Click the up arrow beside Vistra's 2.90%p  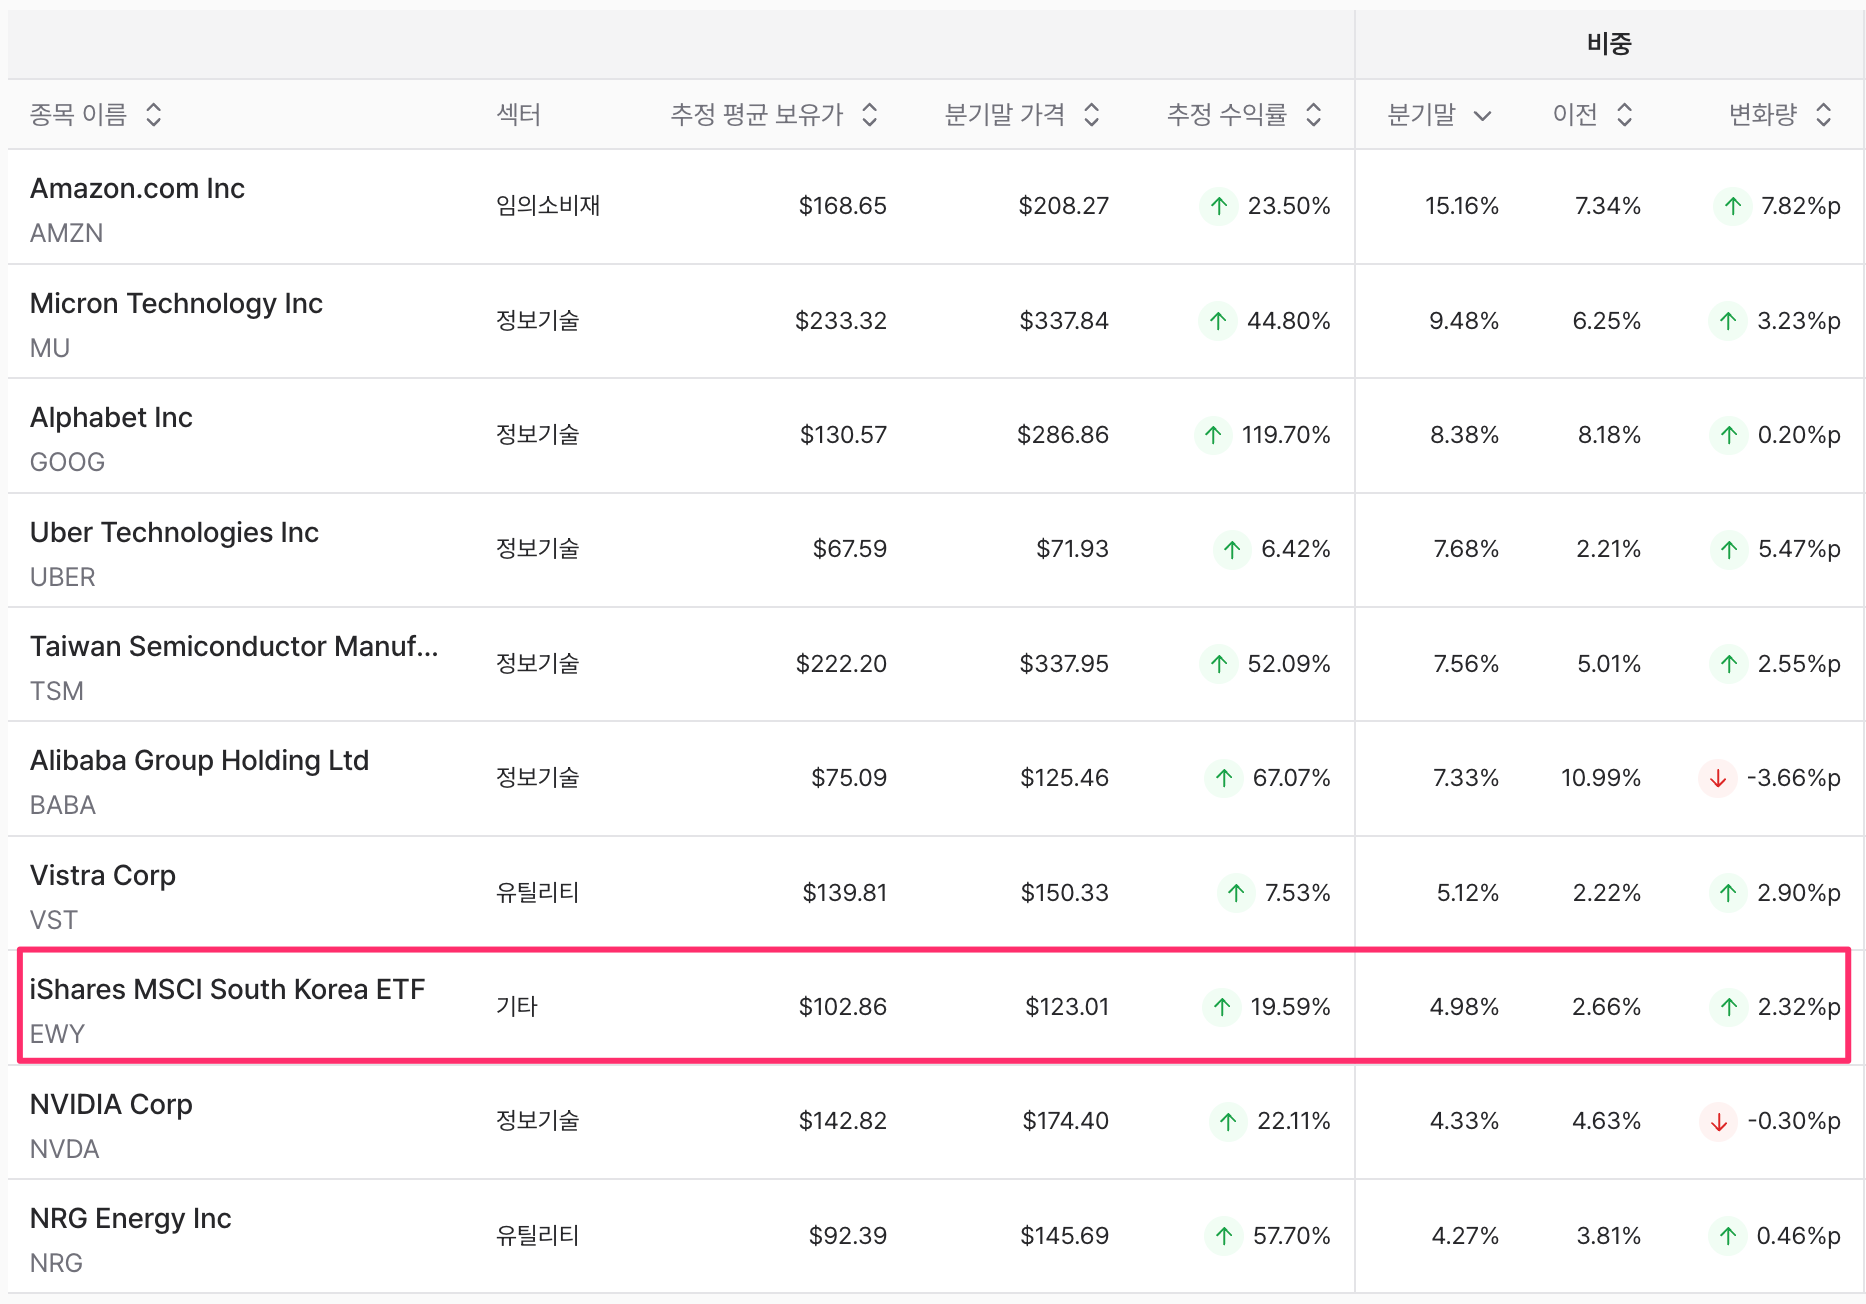(x=1728, y=893)
